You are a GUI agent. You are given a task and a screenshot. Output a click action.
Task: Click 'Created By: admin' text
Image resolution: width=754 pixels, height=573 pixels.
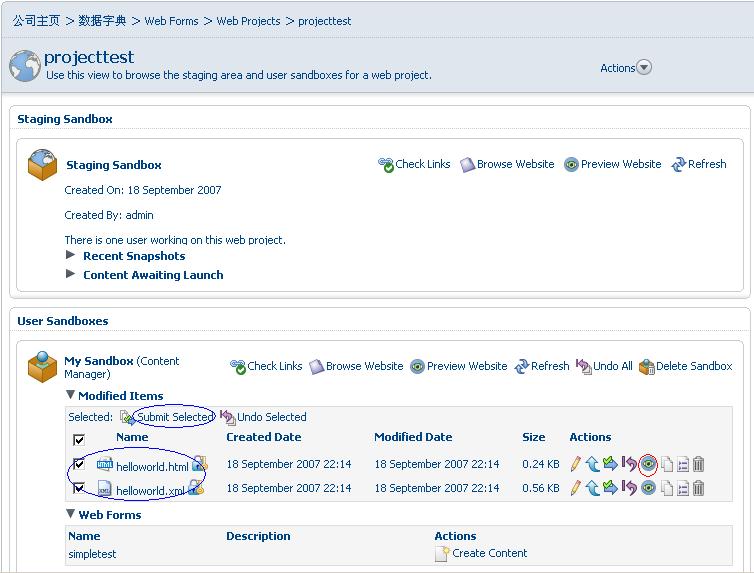coord(109,215)
